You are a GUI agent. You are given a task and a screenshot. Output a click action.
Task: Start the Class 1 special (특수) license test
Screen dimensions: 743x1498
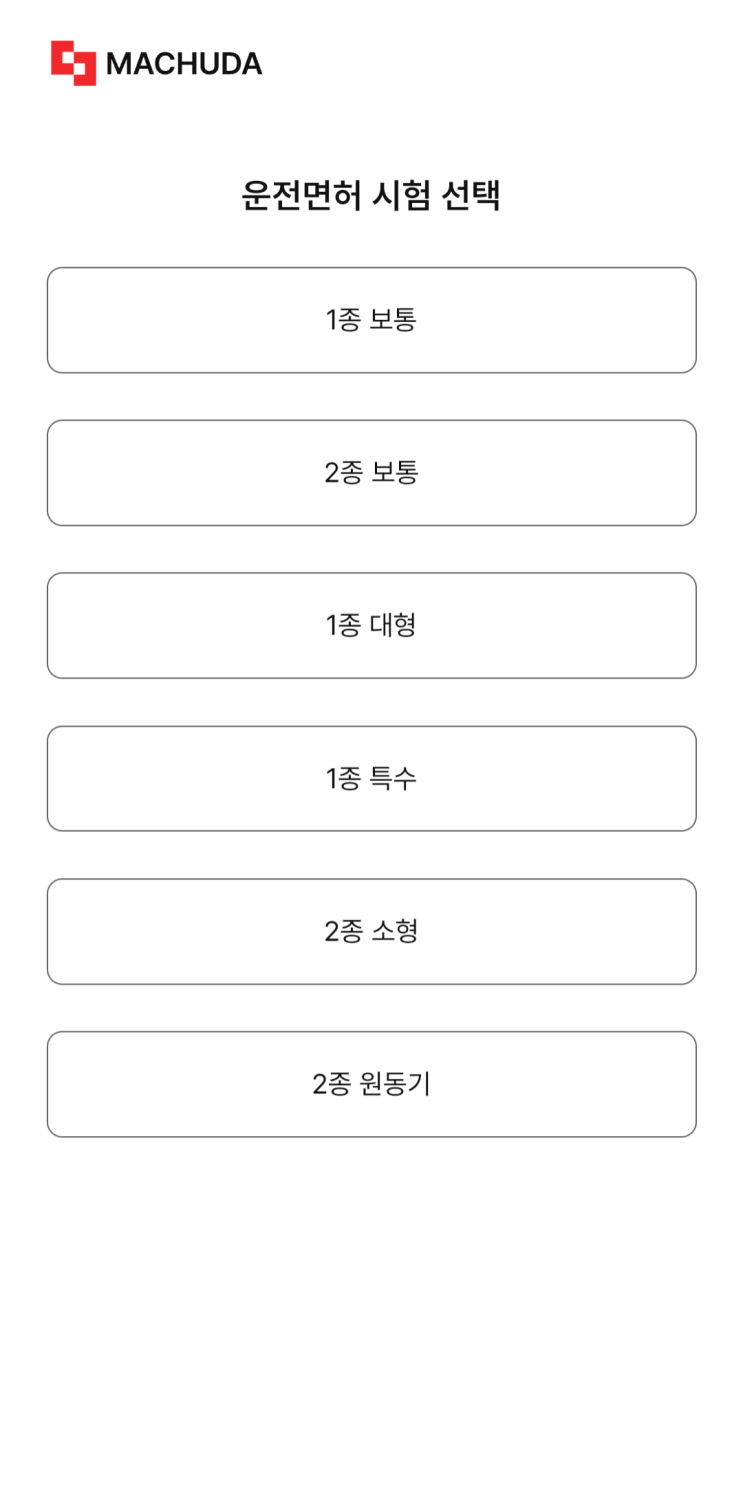point(371,779)
